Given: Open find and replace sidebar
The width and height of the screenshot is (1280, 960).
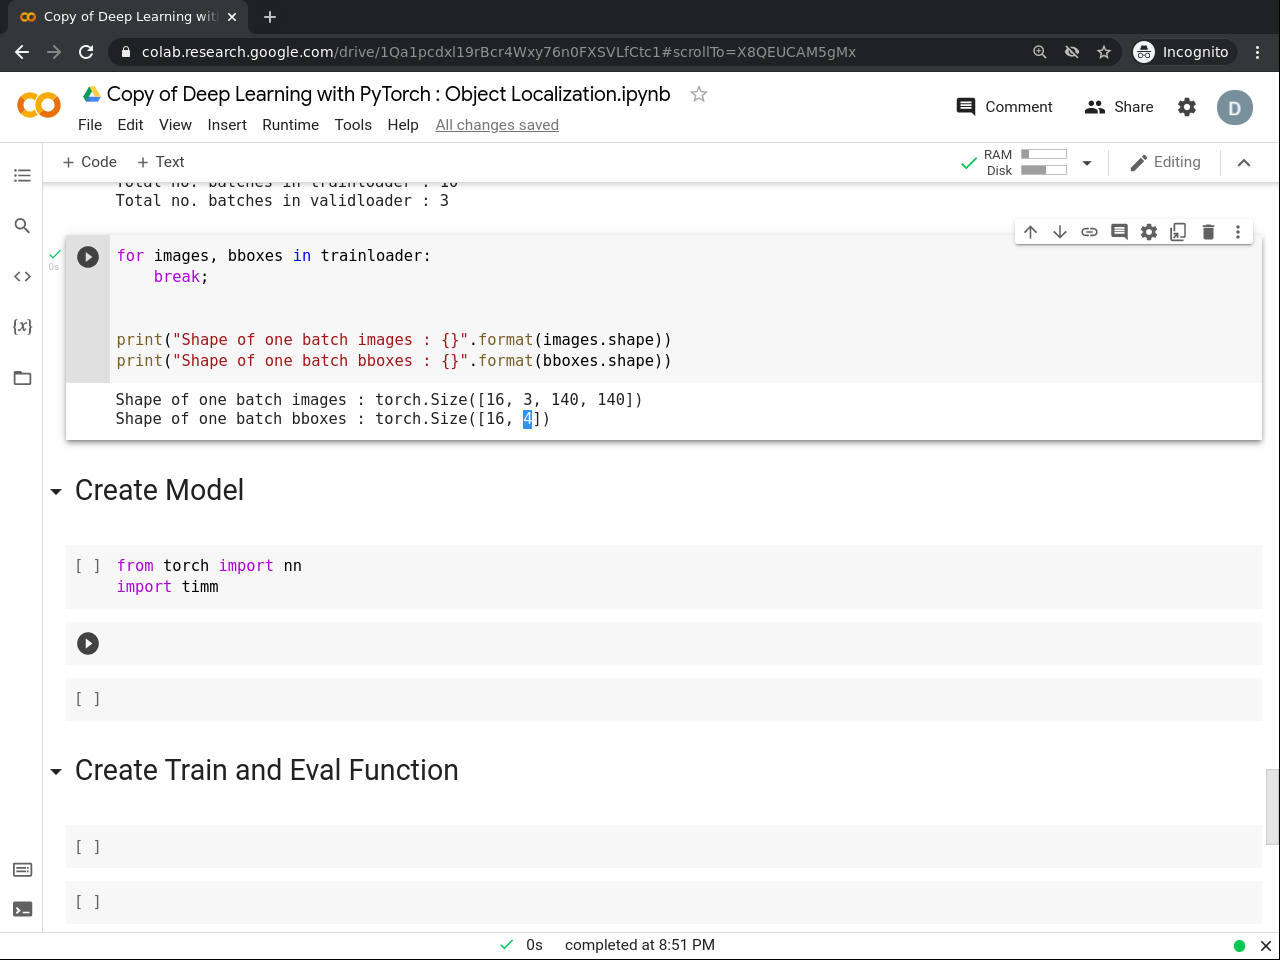Looking at the screenshot, I should (22, 226).
